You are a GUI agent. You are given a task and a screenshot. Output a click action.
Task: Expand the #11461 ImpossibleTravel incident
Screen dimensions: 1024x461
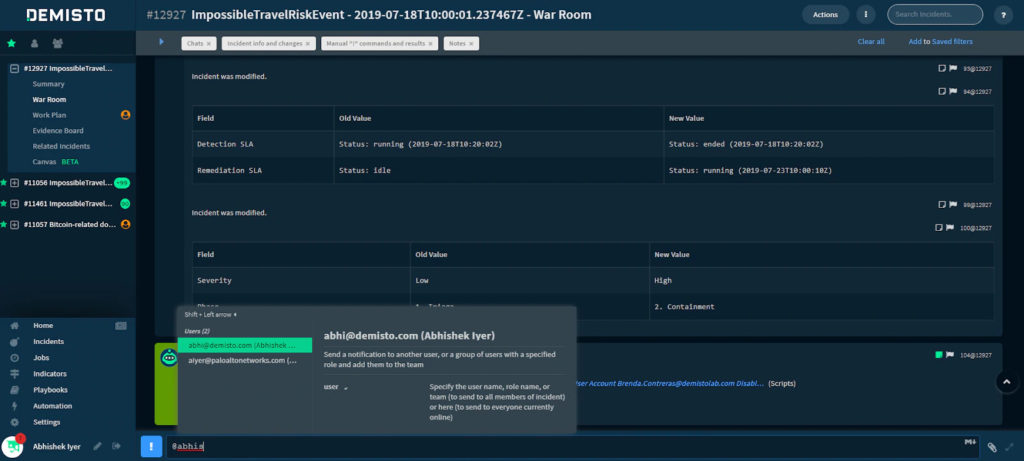click(x=15, y=204)
